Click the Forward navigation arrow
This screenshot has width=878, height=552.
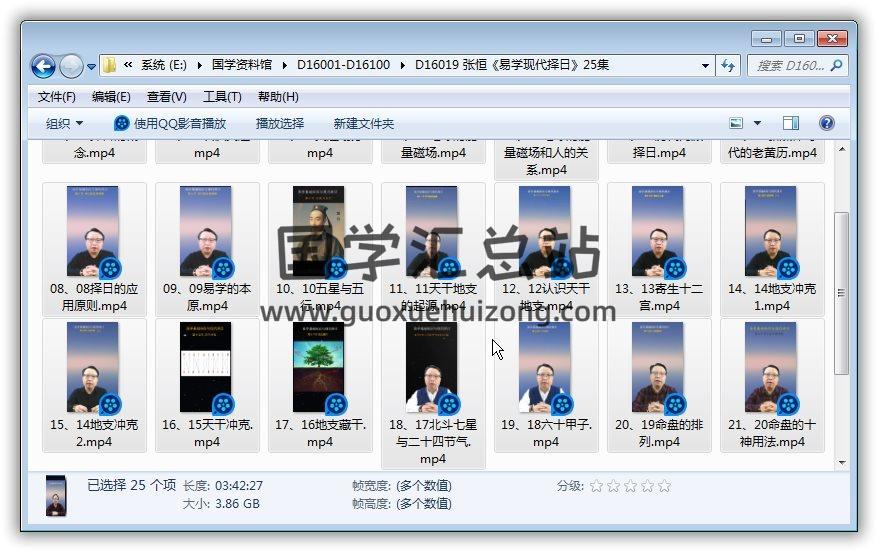pos(71,67)
